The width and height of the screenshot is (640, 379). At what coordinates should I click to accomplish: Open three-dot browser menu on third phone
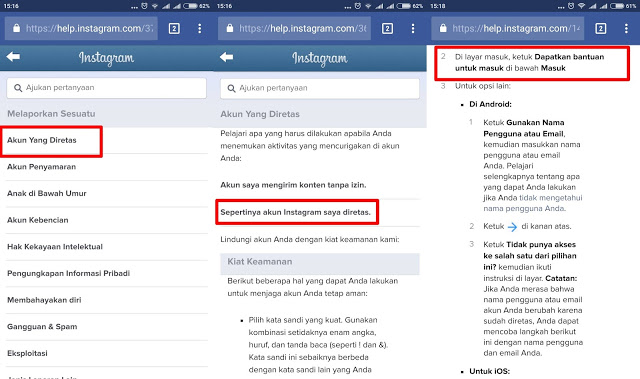click(626, 28)
